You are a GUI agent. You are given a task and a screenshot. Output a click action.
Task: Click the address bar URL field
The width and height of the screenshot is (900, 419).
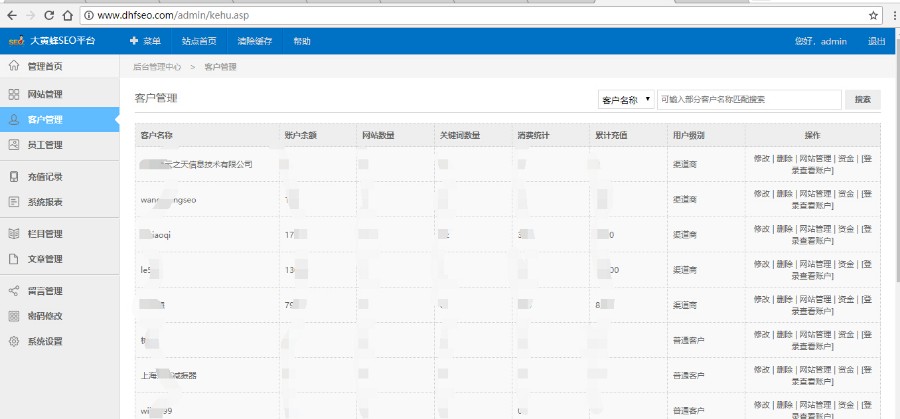[481, 15]
